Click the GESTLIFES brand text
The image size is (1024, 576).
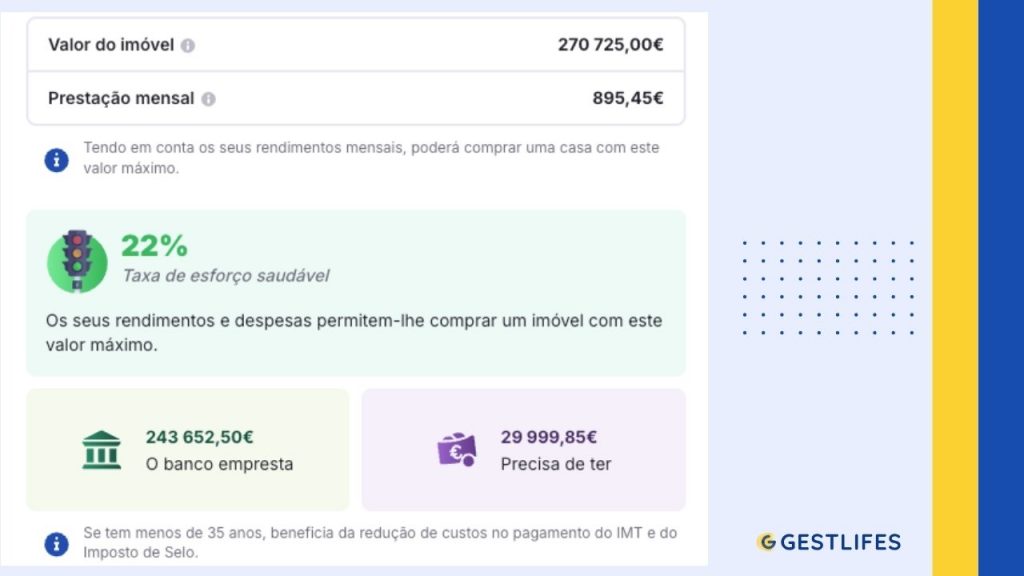[840, 542]
